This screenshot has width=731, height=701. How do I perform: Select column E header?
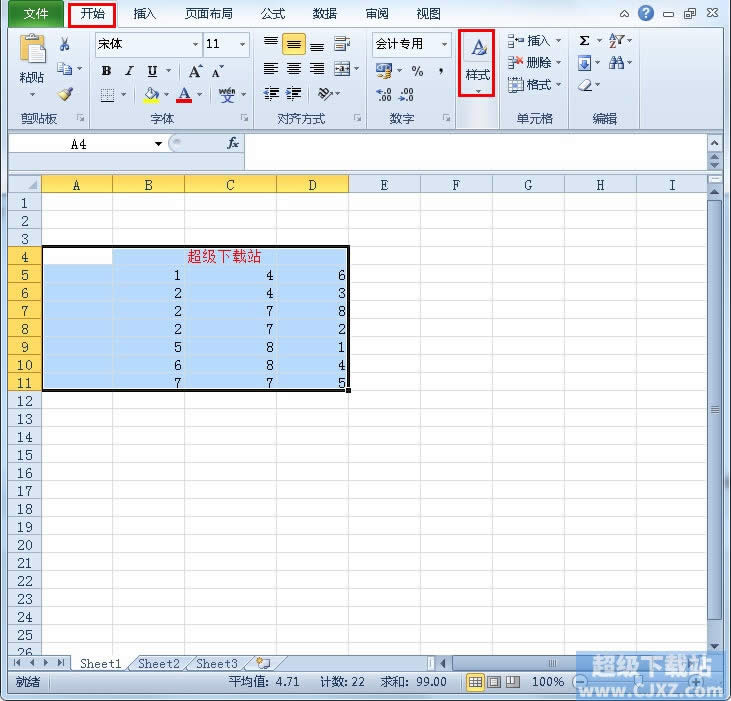[384, 185]
